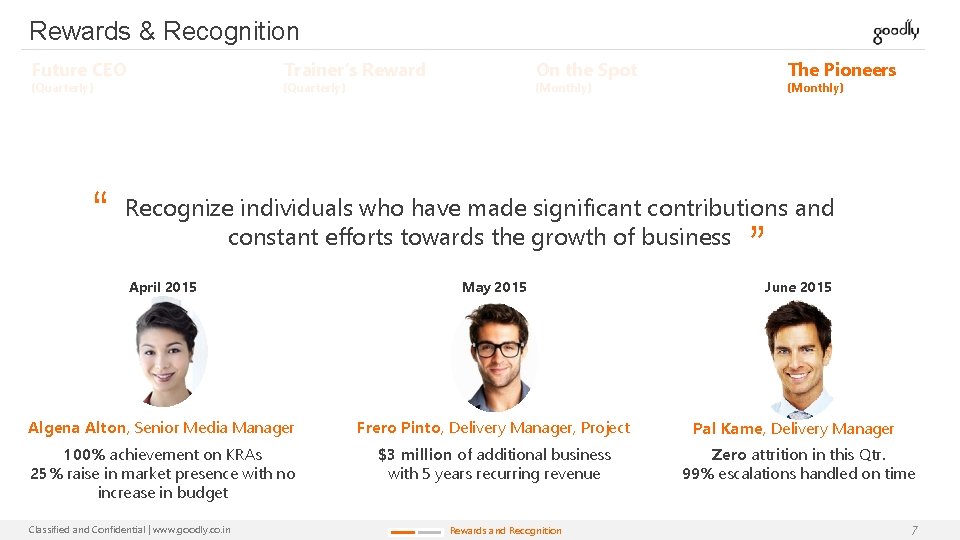Click Pal Kame's photo

[797, 357]
